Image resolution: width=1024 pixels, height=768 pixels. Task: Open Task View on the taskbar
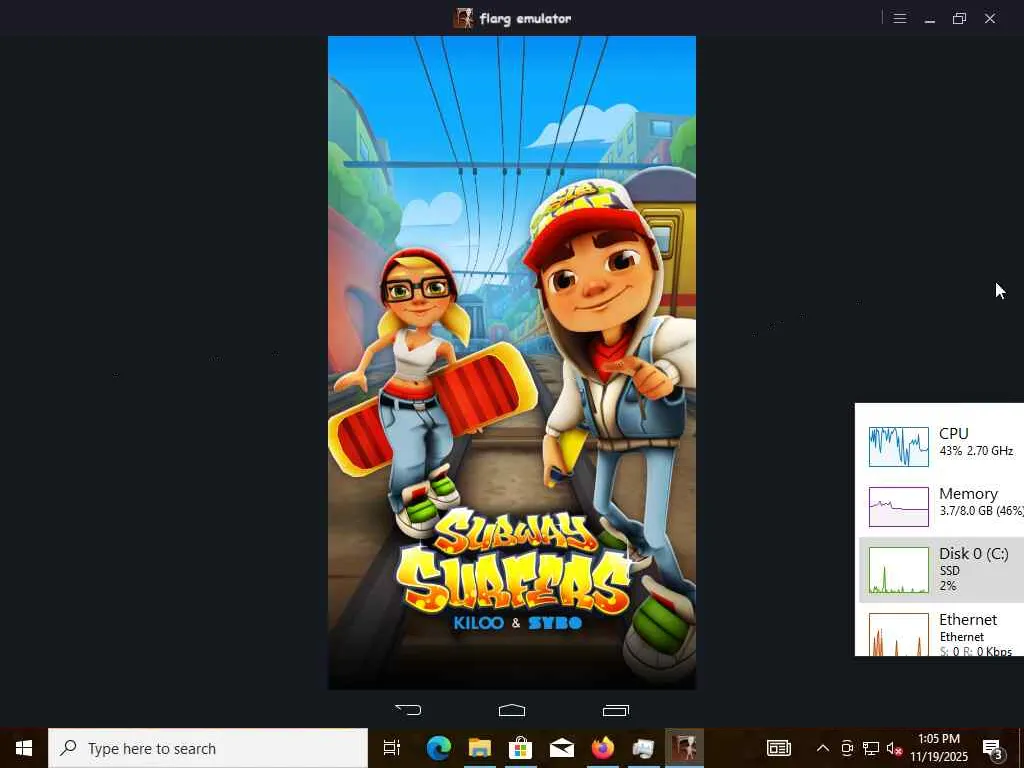coord(391,748)
